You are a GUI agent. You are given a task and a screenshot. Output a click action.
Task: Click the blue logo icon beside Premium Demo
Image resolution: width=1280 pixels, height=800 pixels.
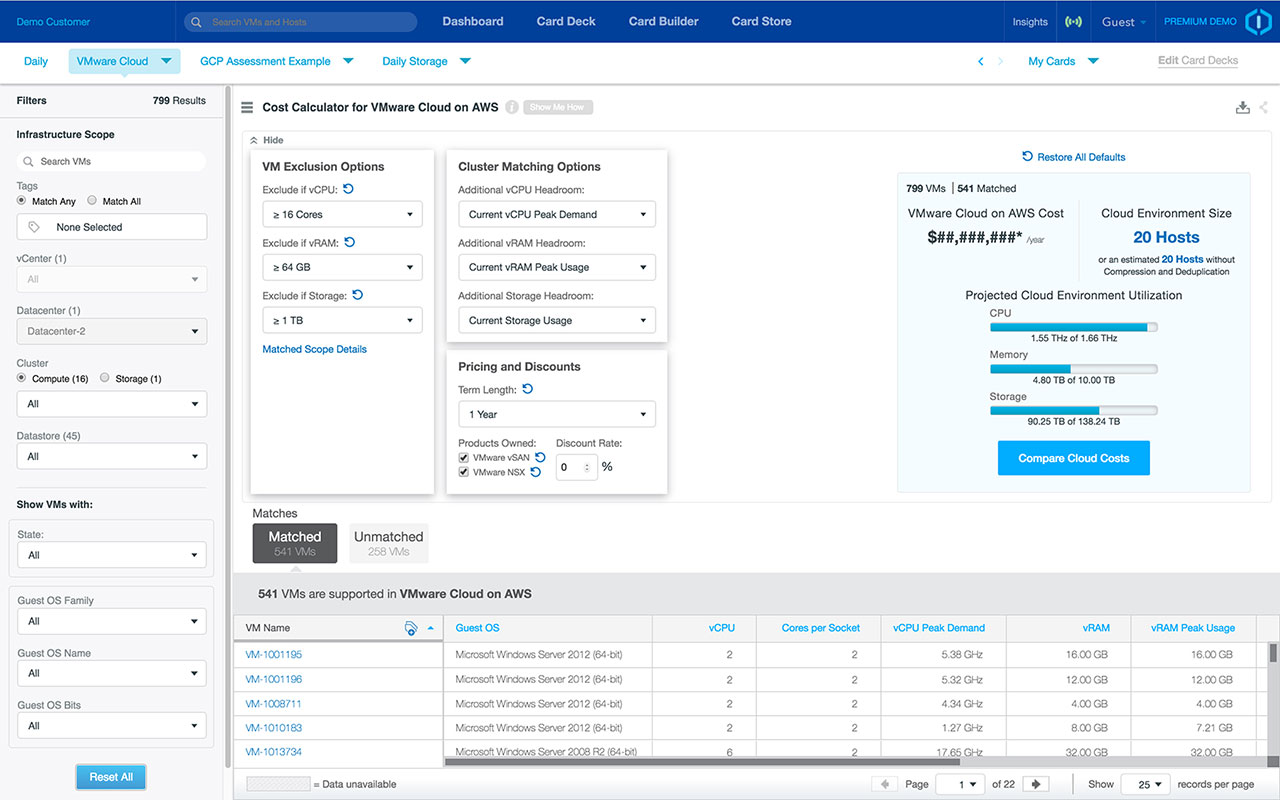click(1257, 21)
